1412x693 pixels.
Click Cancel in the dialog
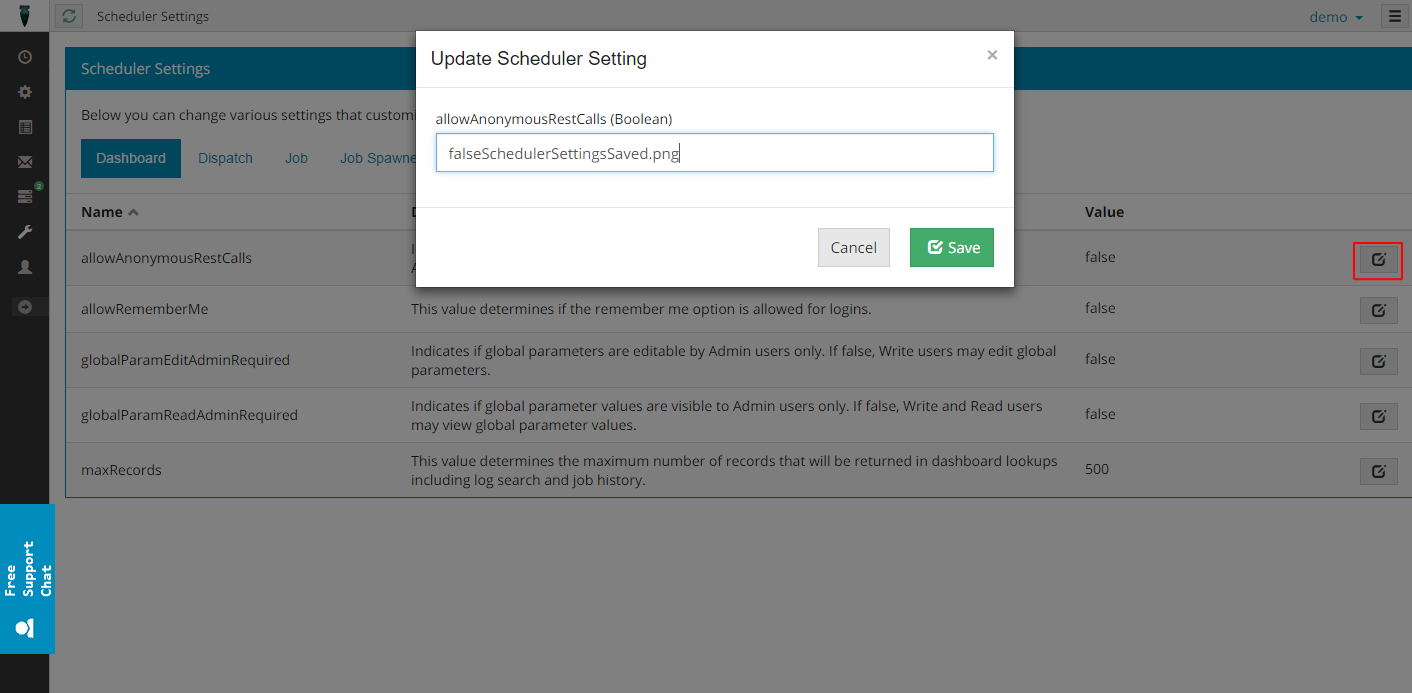tap(853, 248)
